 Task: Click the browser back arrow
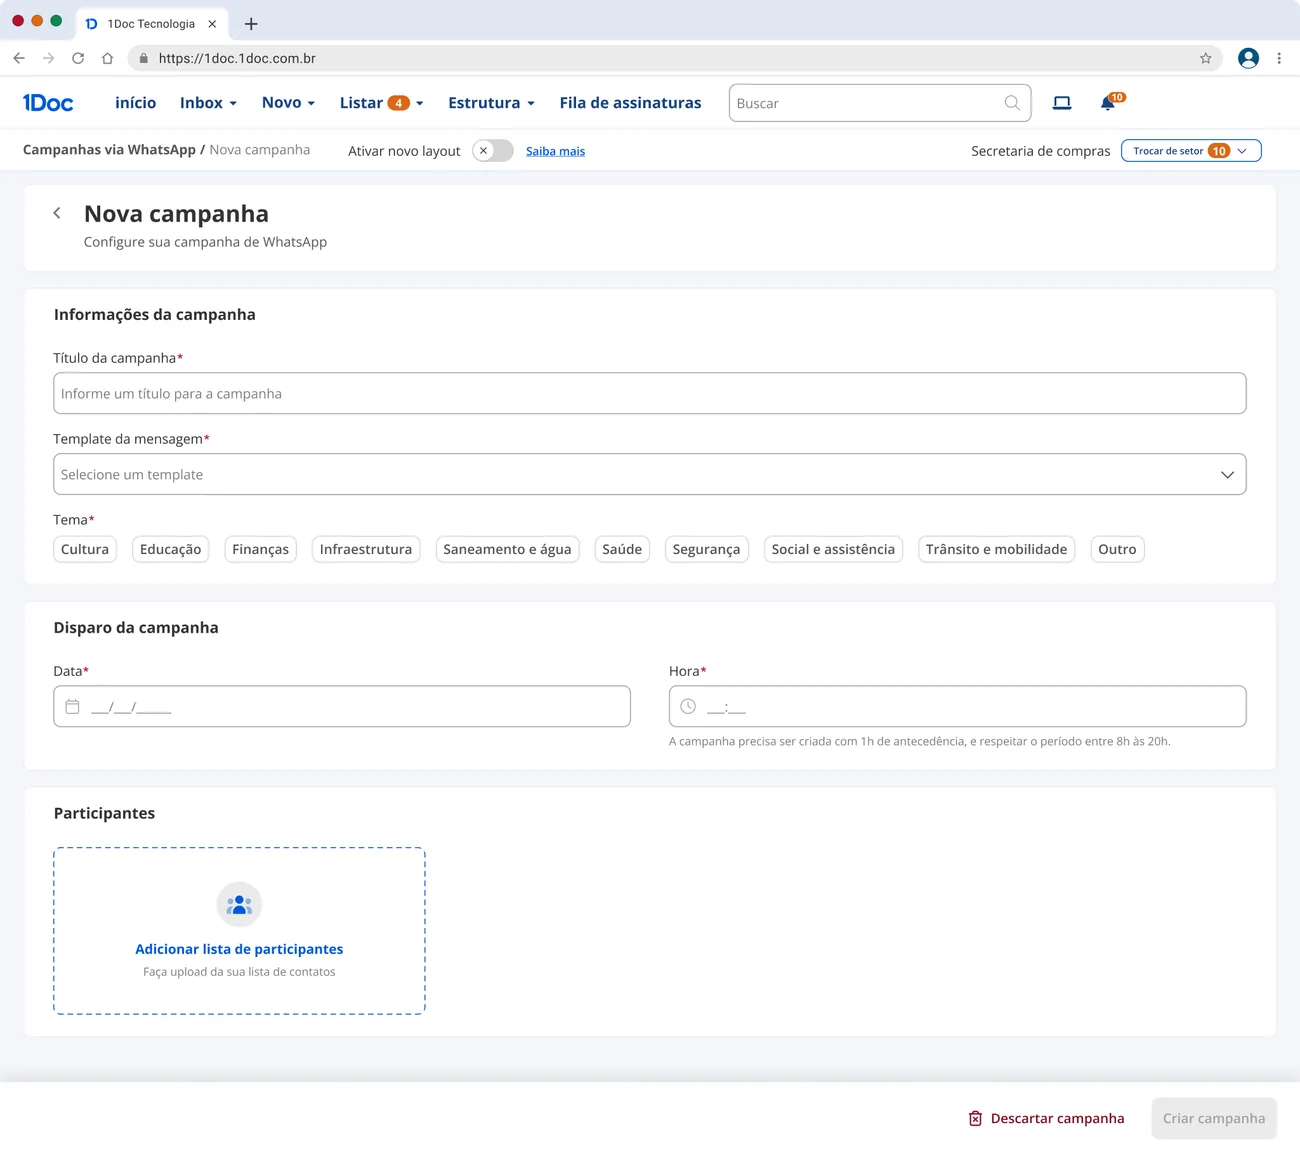pyautogui.click(x=19, y=58)
